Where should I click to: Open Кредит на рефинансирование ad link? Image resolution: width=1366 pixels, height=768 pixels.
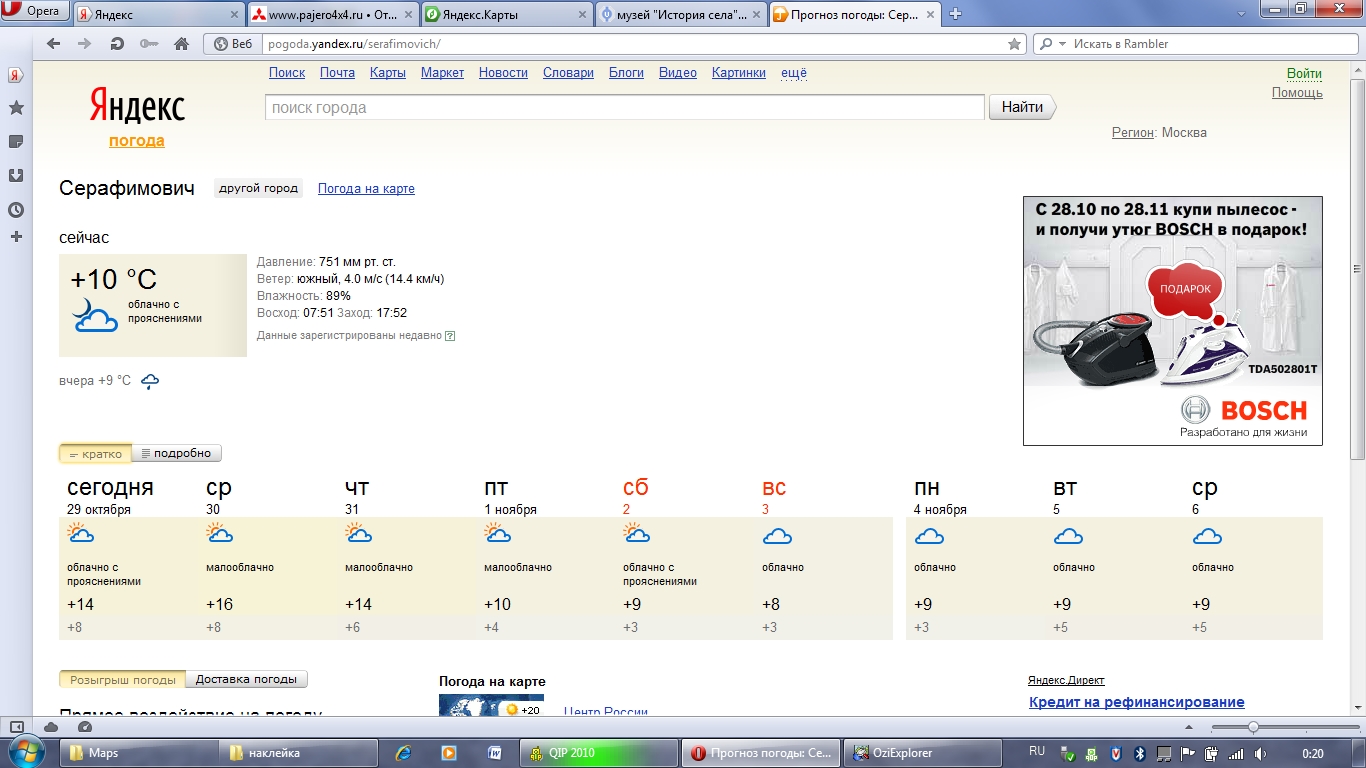[x=1137, y=702]
